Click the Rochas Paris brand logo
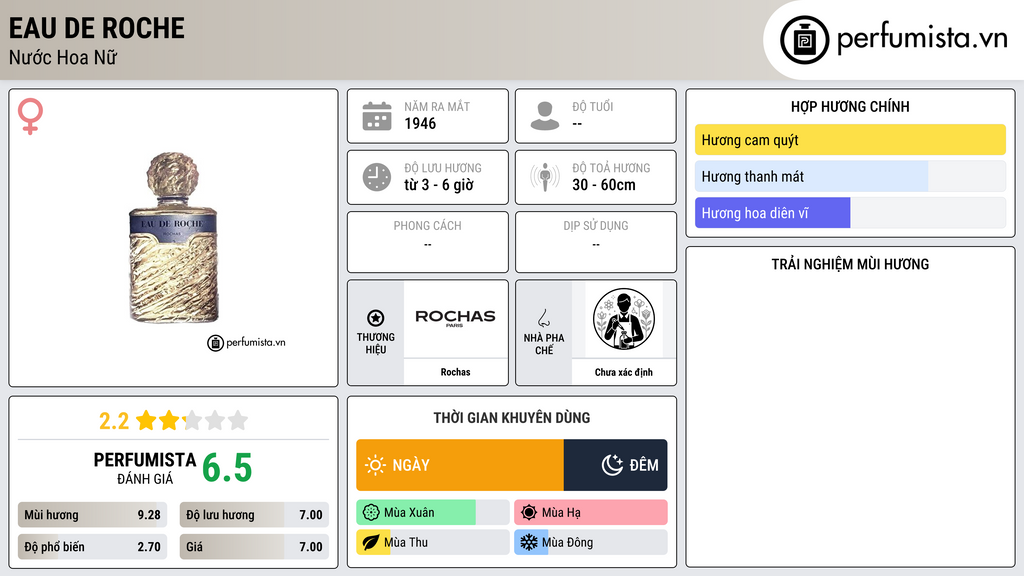 [455, 317]
